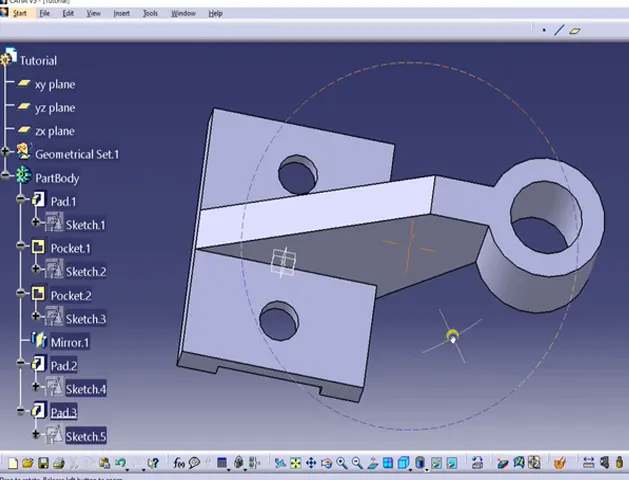The image size is (629, 480).
Task: Open the Insert menu
Action: click(x=121, y=13)
